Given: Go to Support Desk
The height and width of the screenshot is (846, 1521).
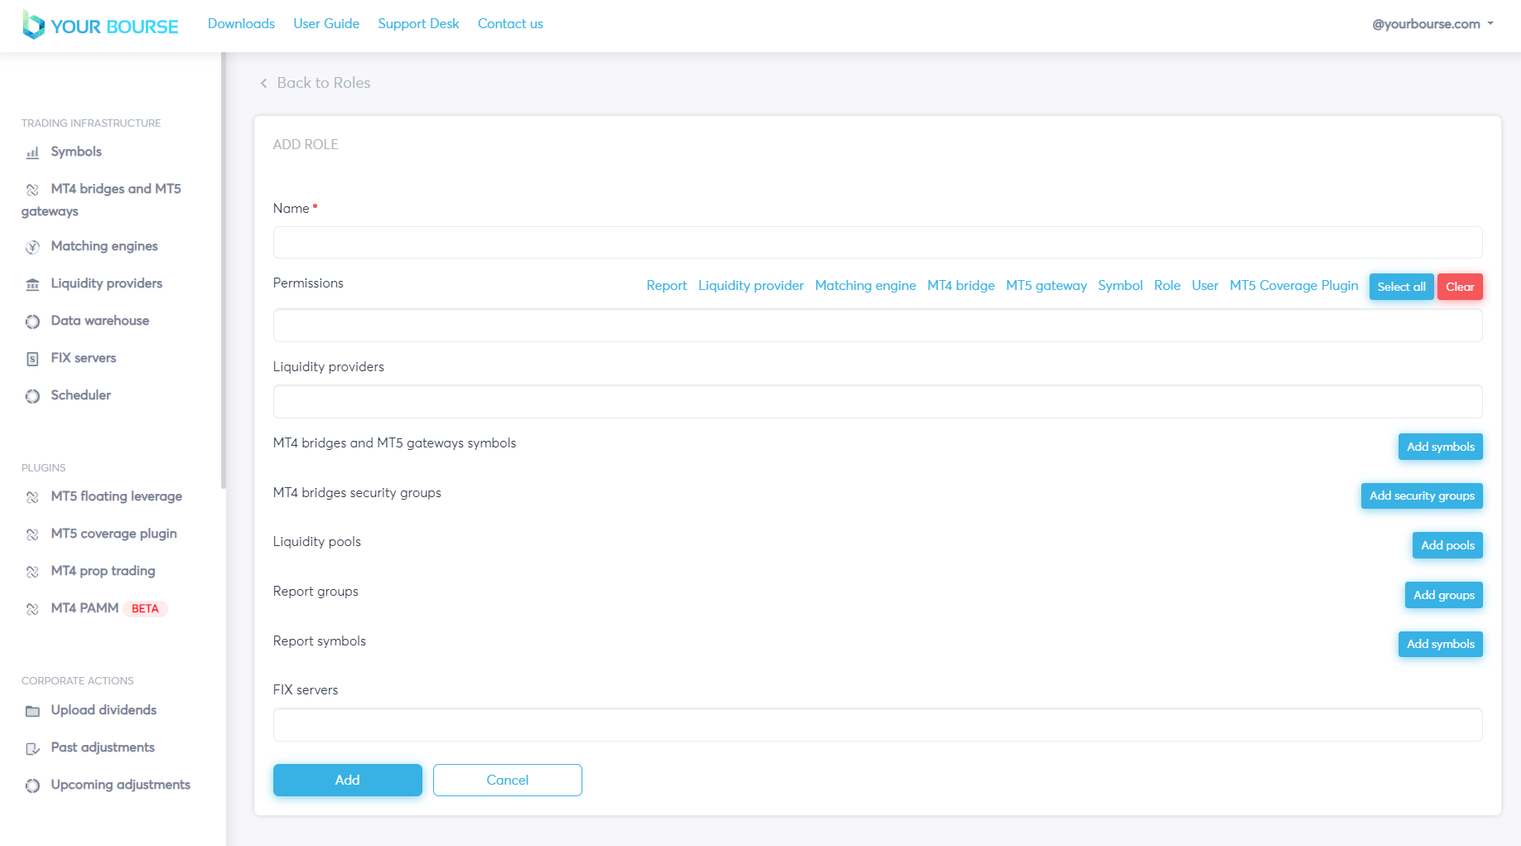Looking at the screenshot, I should [418, 24].
